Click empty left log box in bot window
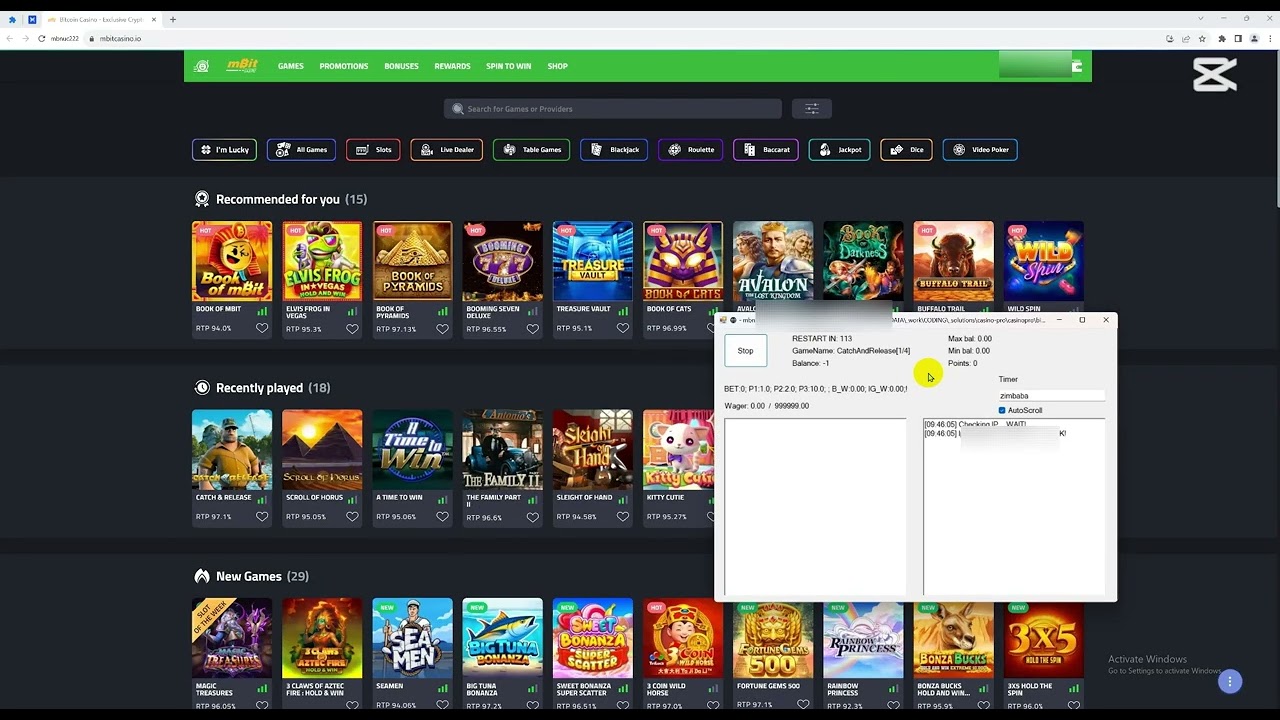1280x720 pixels. [x=815, y=508]
